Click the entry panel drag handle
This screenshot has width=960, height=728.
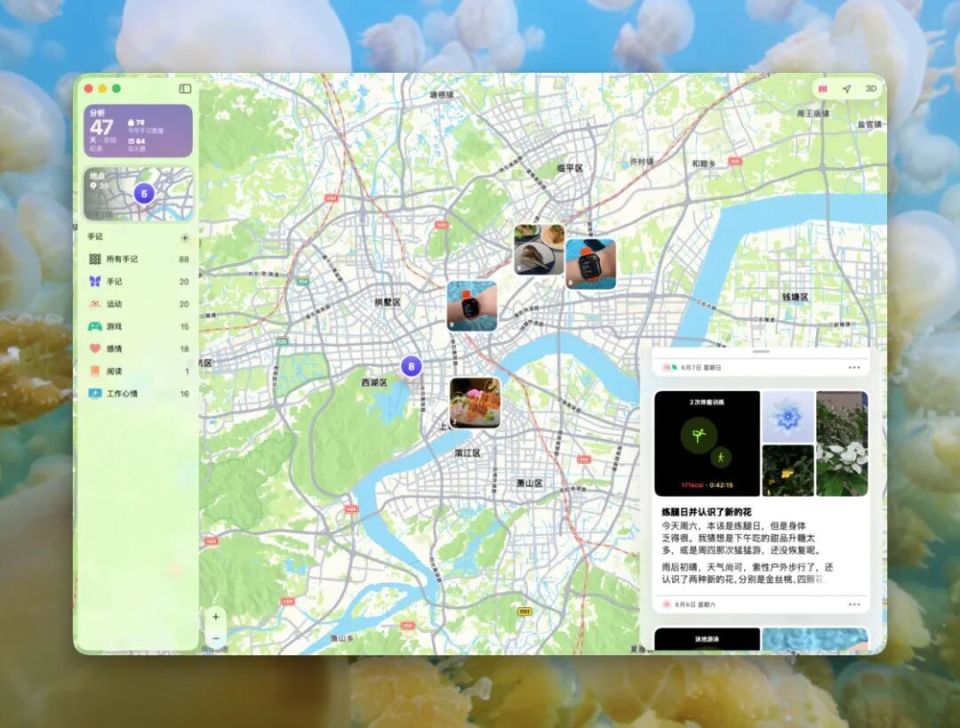coord(761,352)
